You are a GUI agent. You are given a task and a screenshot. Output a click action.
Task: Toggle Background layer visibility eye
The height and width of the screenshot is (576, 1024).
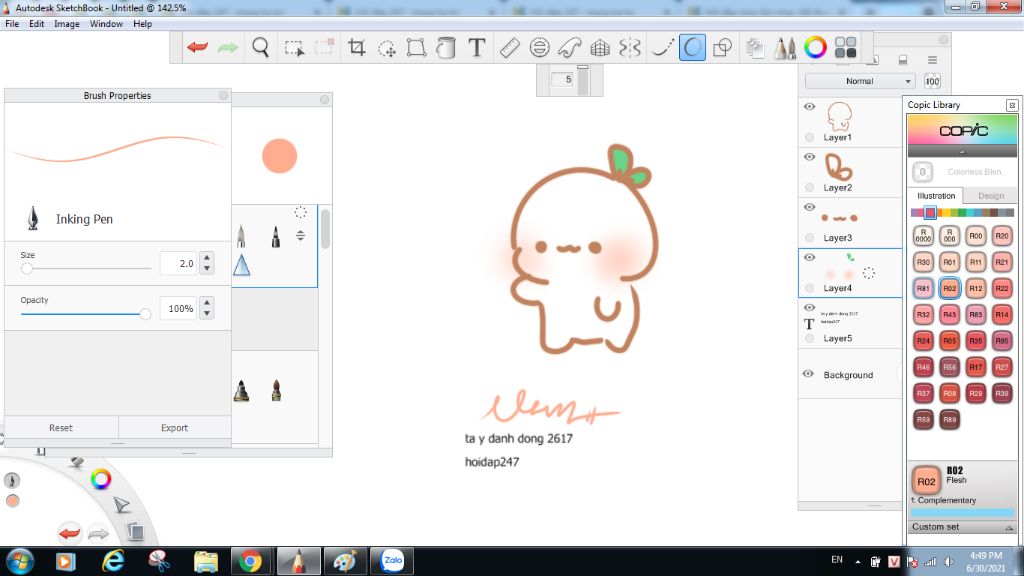[808, 374]
